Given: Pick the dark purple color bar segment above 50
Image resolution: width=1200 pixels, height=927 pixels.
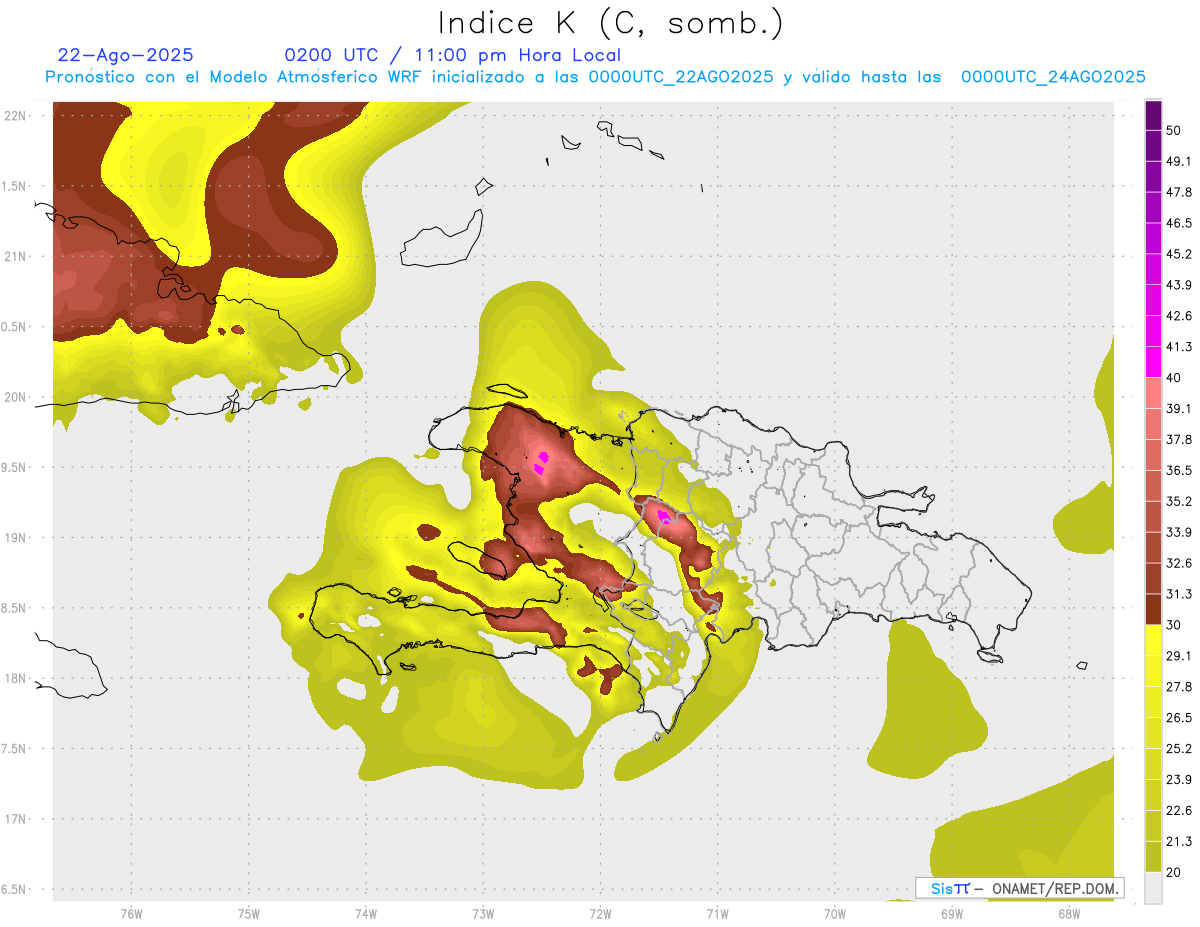Looking at the screenshot, I should 1153,116.
